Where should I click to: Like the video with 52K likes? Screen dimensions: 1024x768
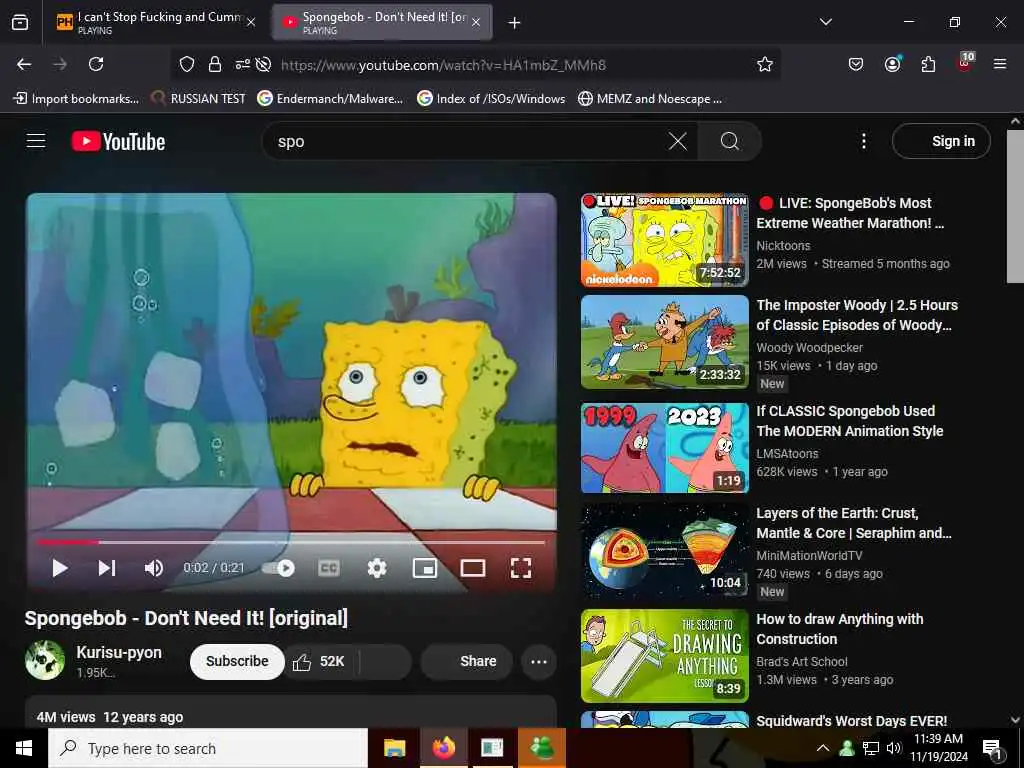(319, 662)
